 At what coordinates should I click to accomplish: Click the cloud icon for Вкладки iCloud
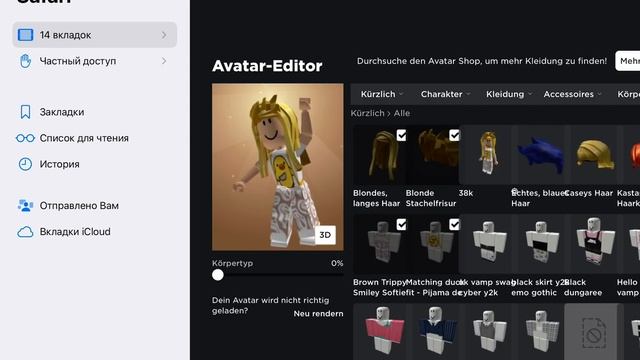(25, 232)
